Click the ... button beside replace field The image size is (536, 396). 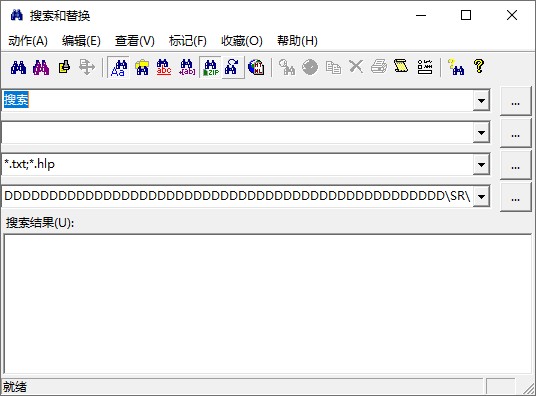[515, 133]
